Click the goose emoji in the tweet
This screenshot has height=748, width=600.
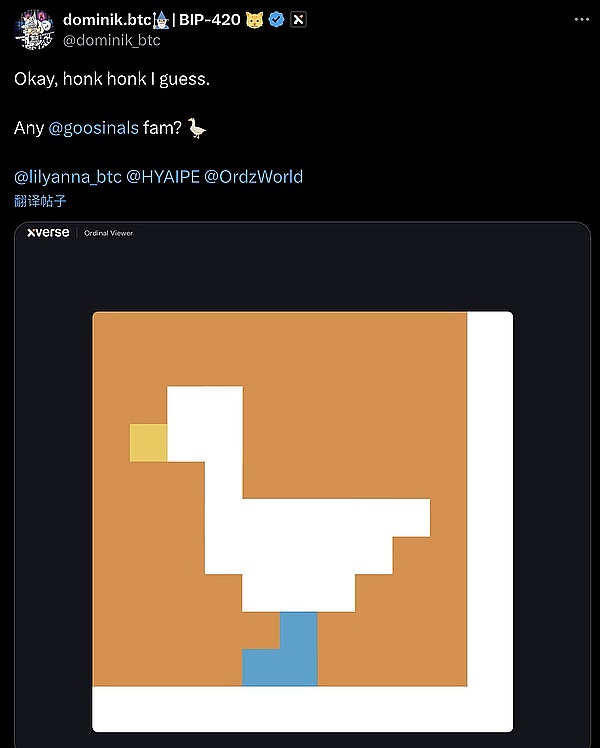click(x=197, y=128)
